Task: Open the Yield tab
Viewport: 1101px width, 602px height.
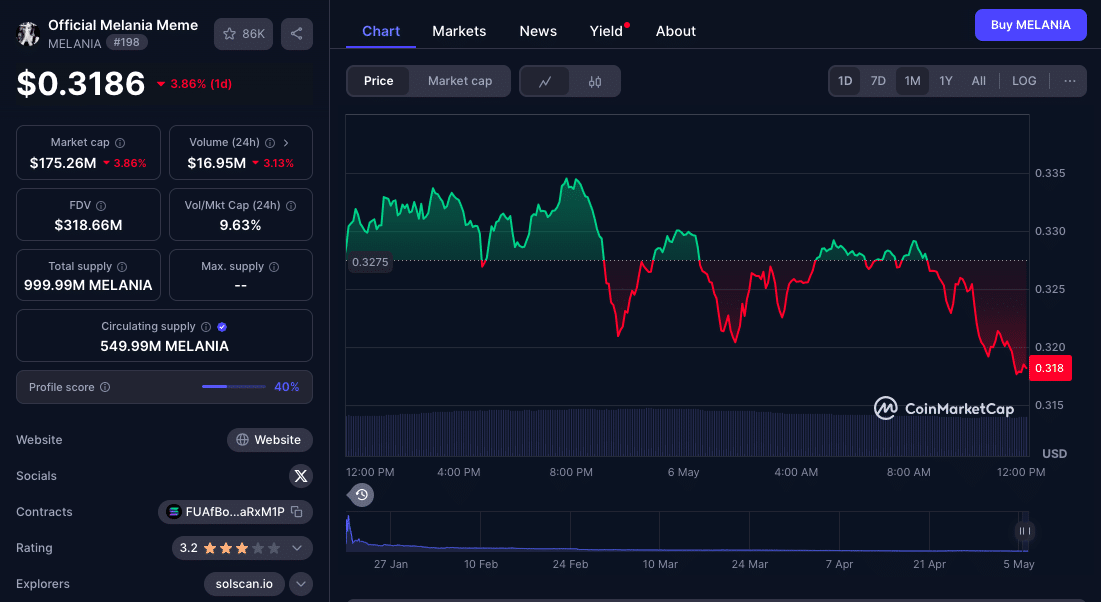Action: point(606,31)
